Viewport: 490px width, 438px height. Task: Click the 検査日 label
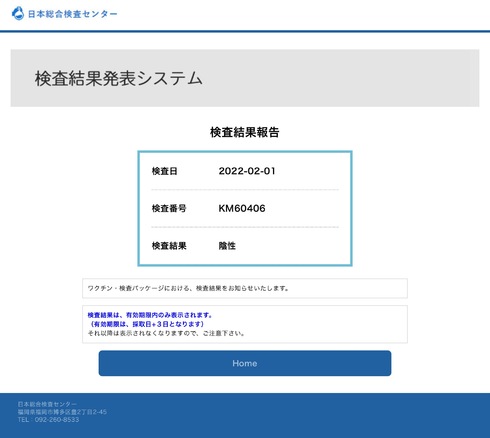pos(164,171)
